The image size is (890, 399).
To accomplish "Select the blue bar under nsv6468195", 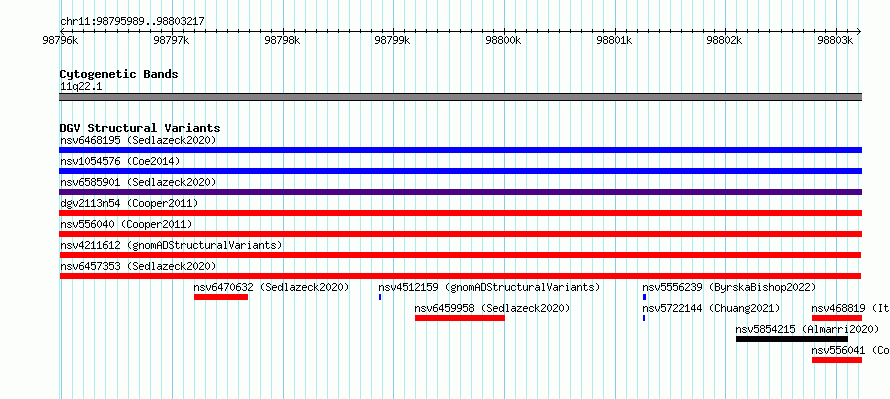I will click(x=460, y=150).
